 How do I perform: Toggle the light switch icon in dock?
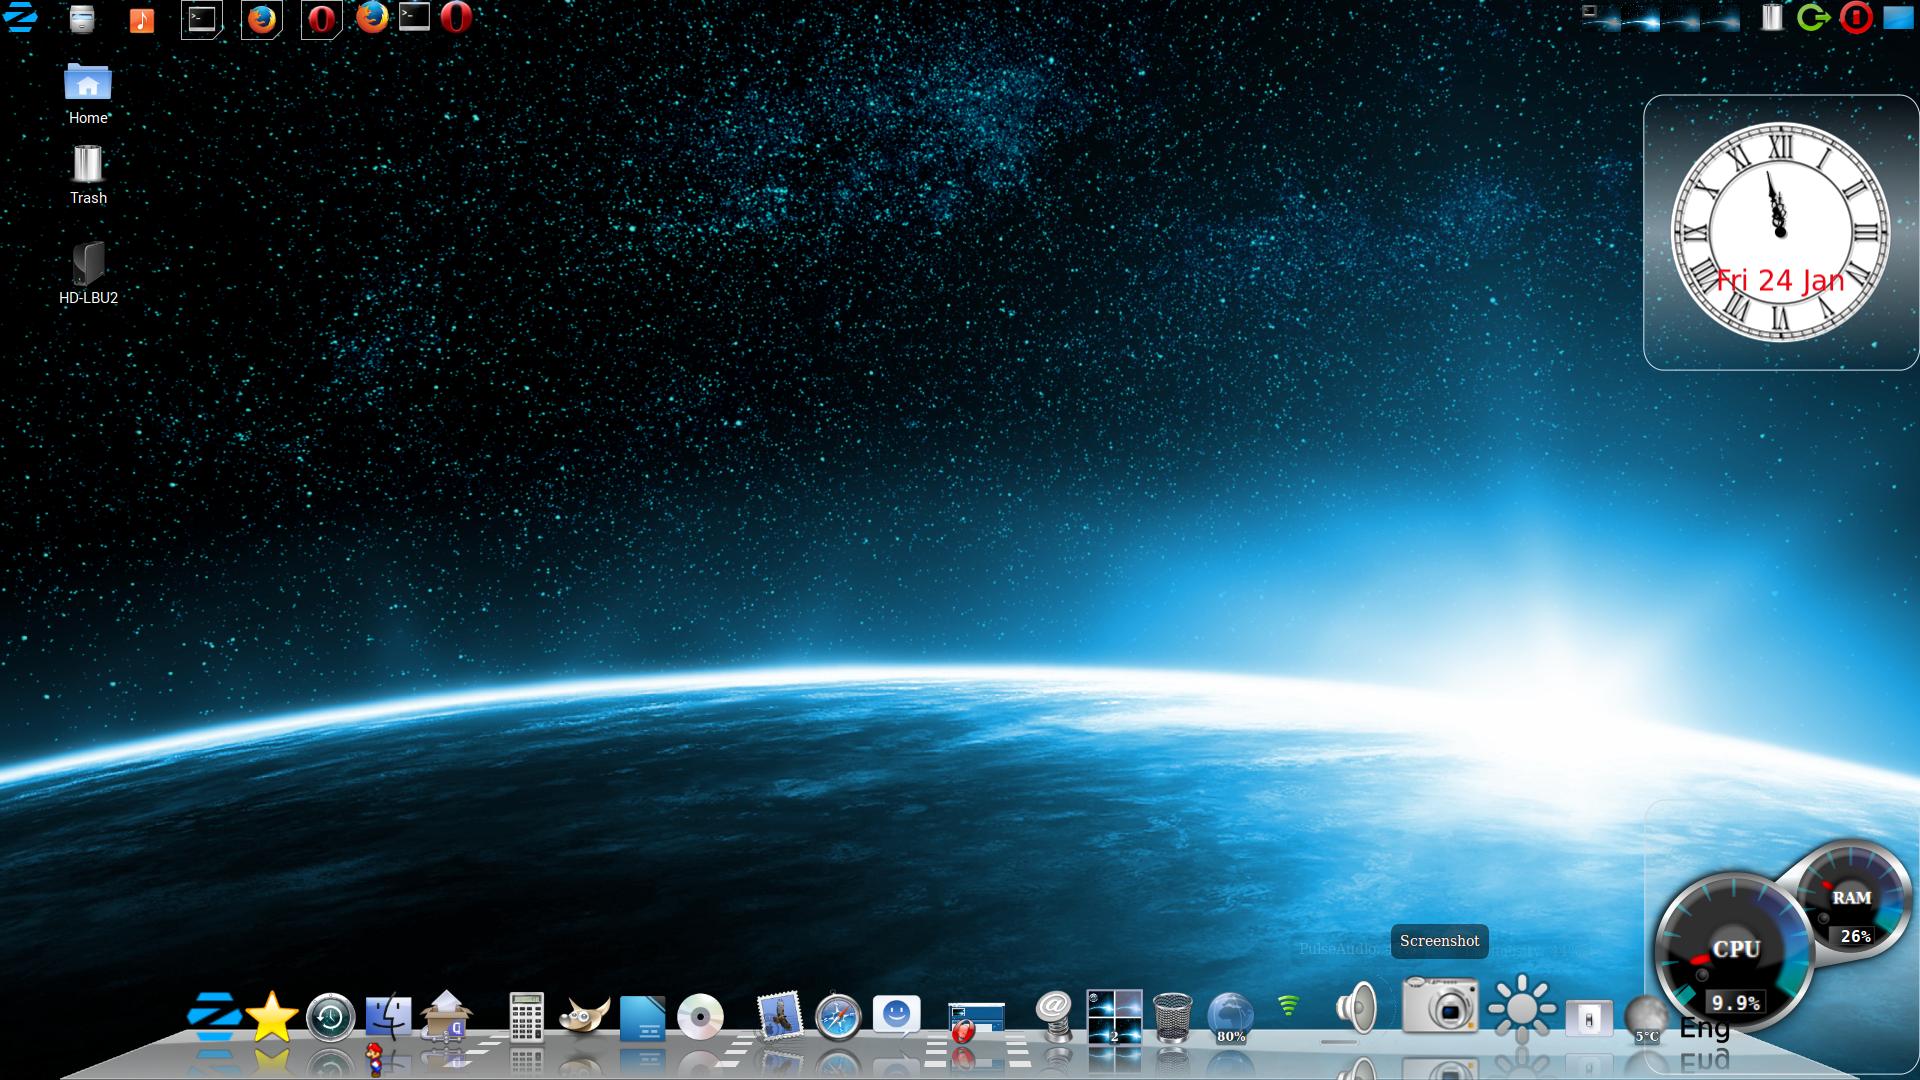pos(1588,1018)
